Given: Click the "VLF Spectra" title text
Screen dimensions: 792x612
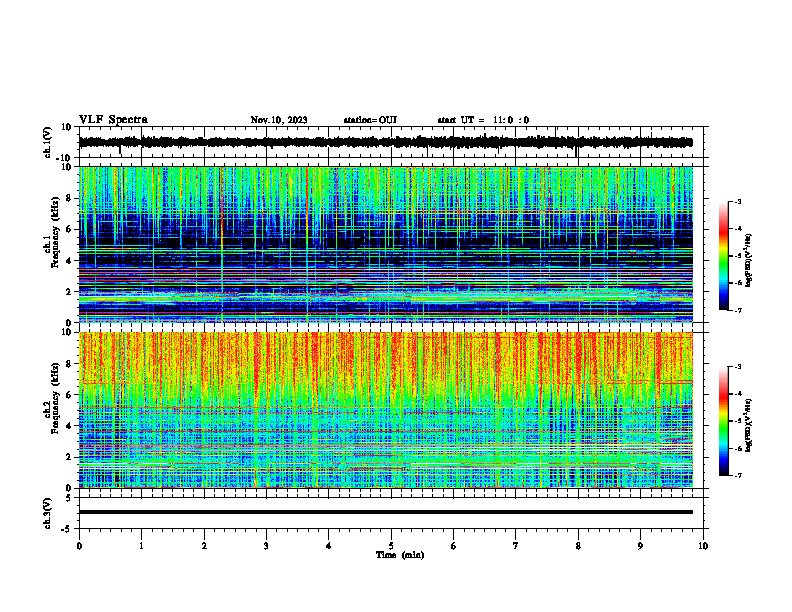Looking at the screenshot, I should tap(113, 120).
